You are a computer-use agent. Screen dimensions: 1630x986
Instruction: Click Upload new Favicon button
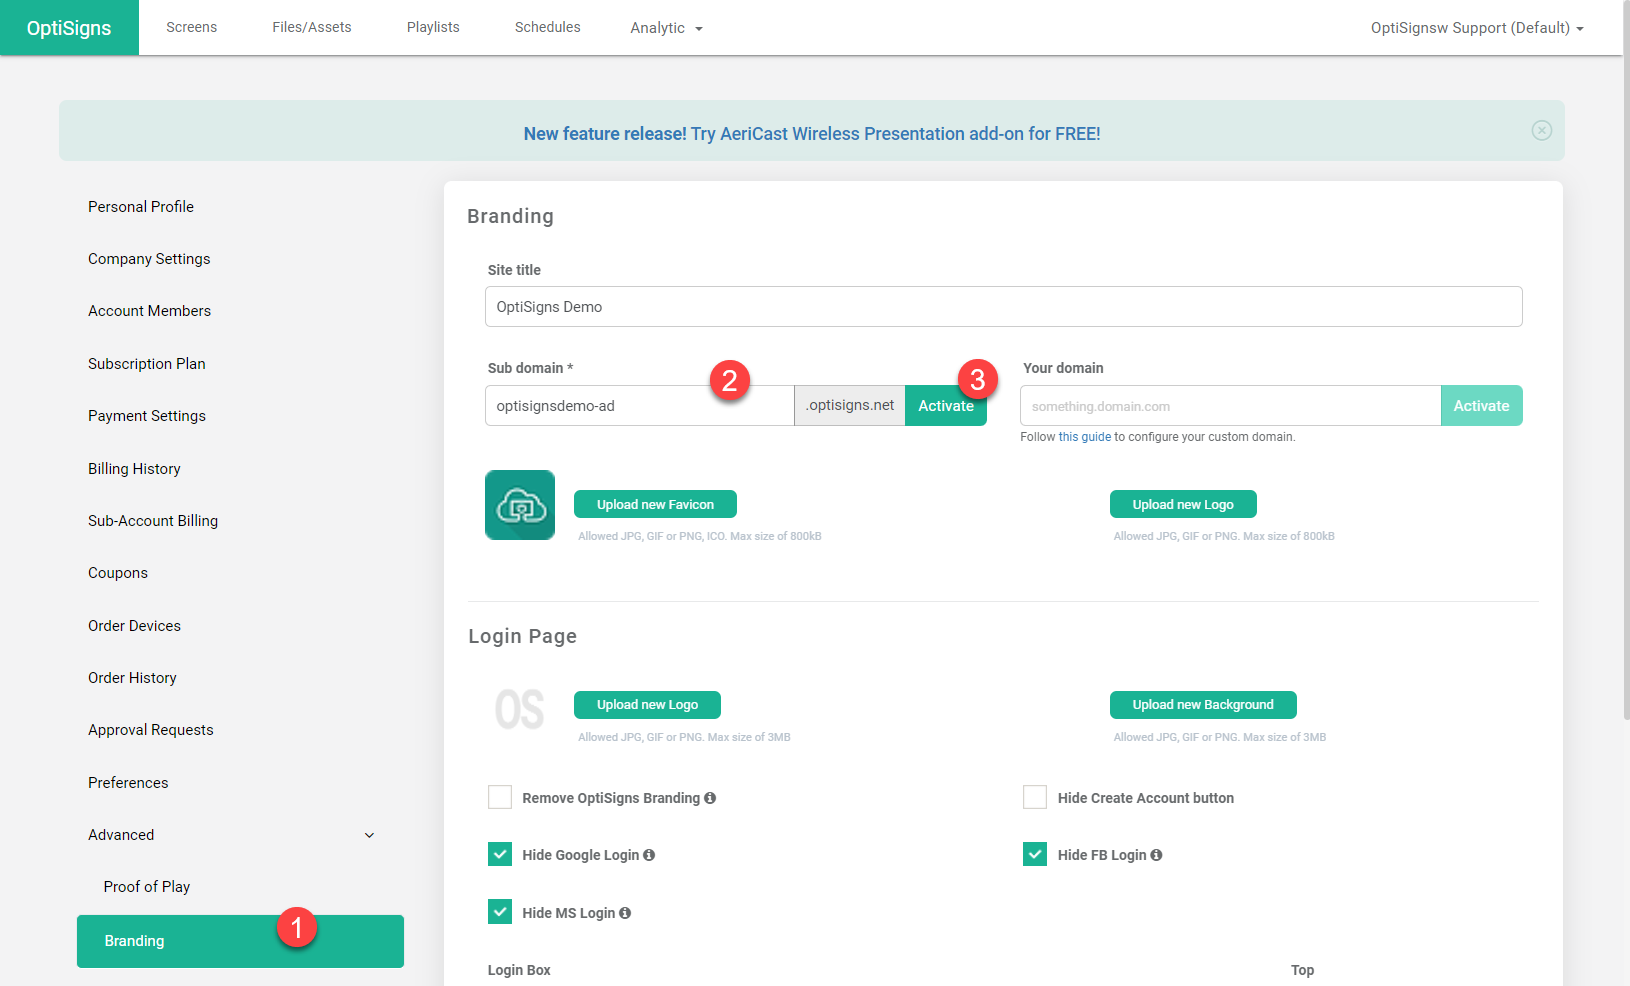coord(655,504)
